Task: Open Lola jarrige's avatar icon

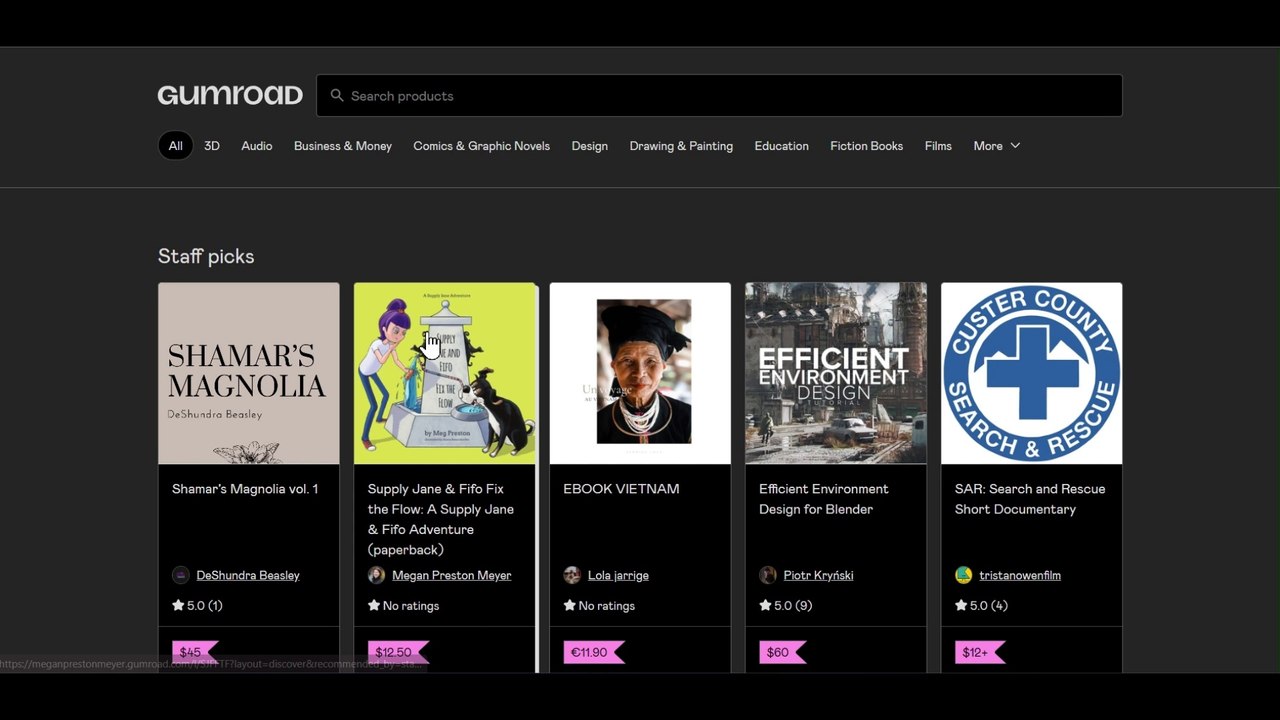Action: tap(572, 575)
